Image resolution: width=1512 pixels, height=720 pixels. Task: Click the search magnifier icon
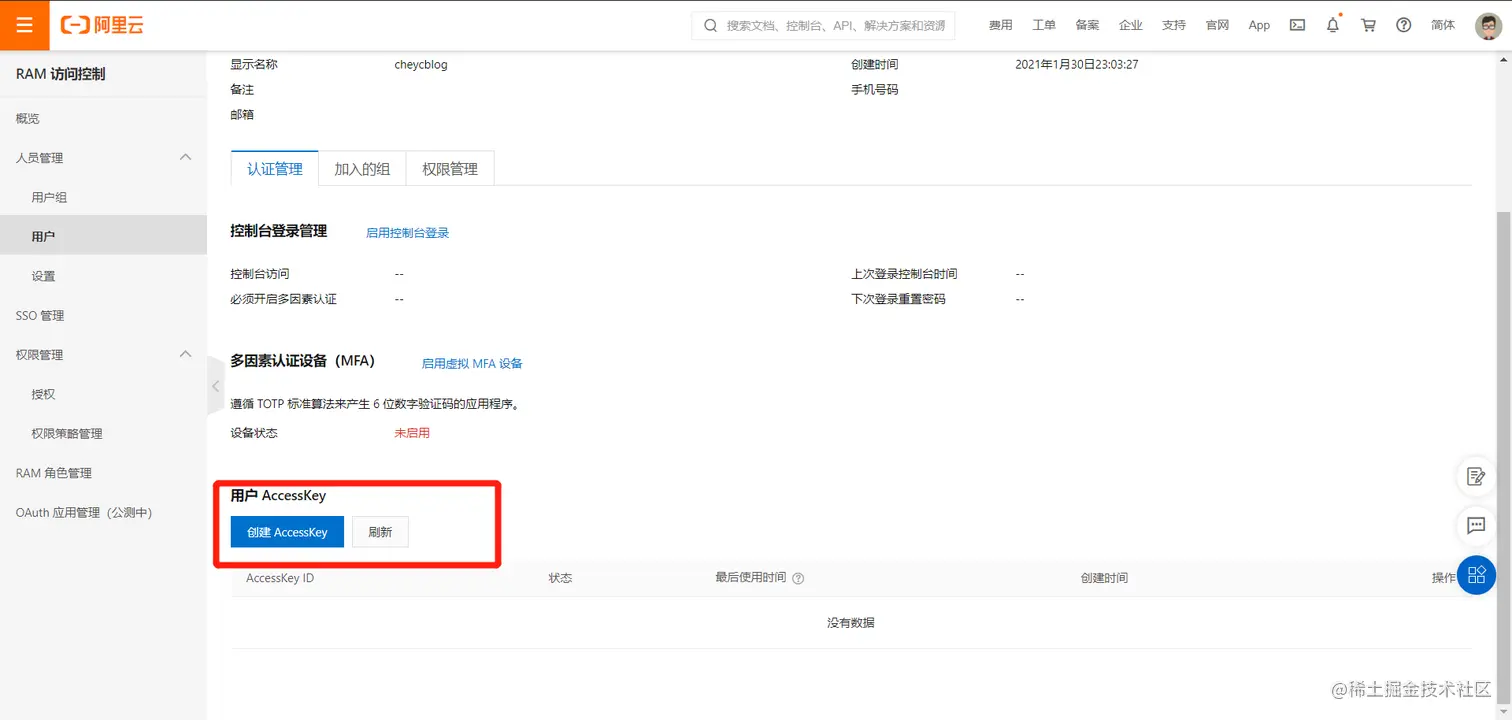coord(710,26)
